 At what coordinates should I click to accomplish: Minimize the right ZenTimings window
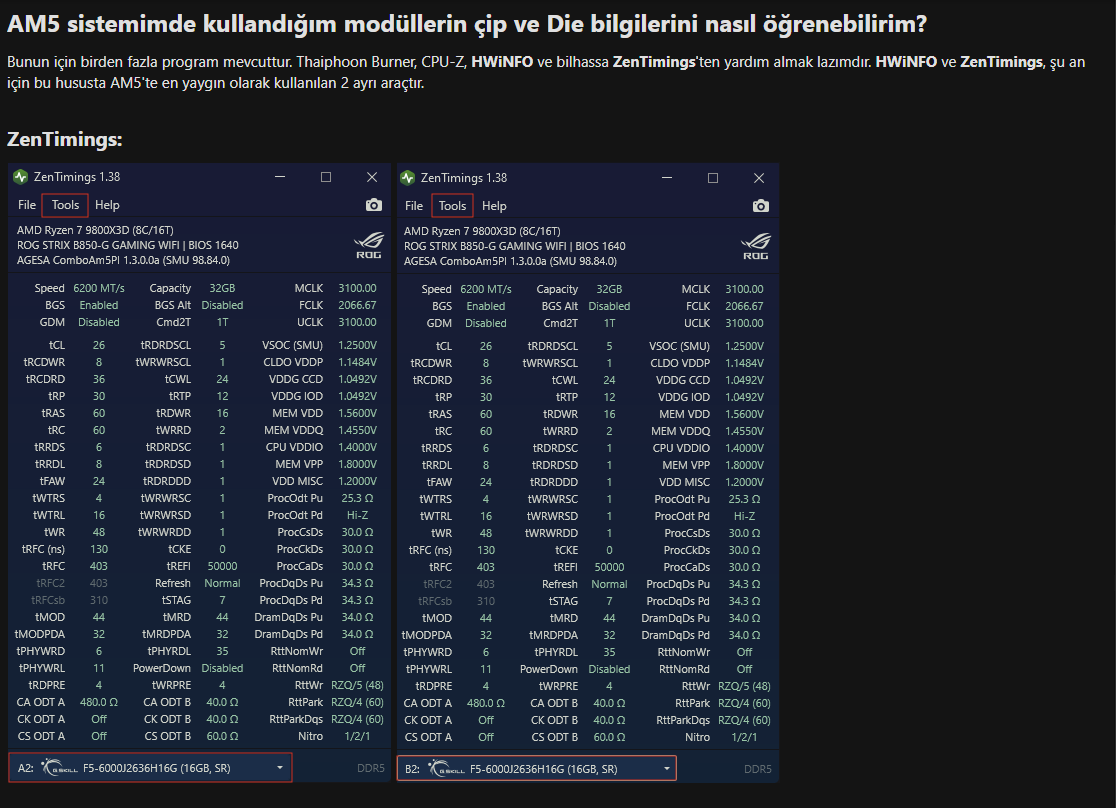pyautogui.click(x=667, y=177)
